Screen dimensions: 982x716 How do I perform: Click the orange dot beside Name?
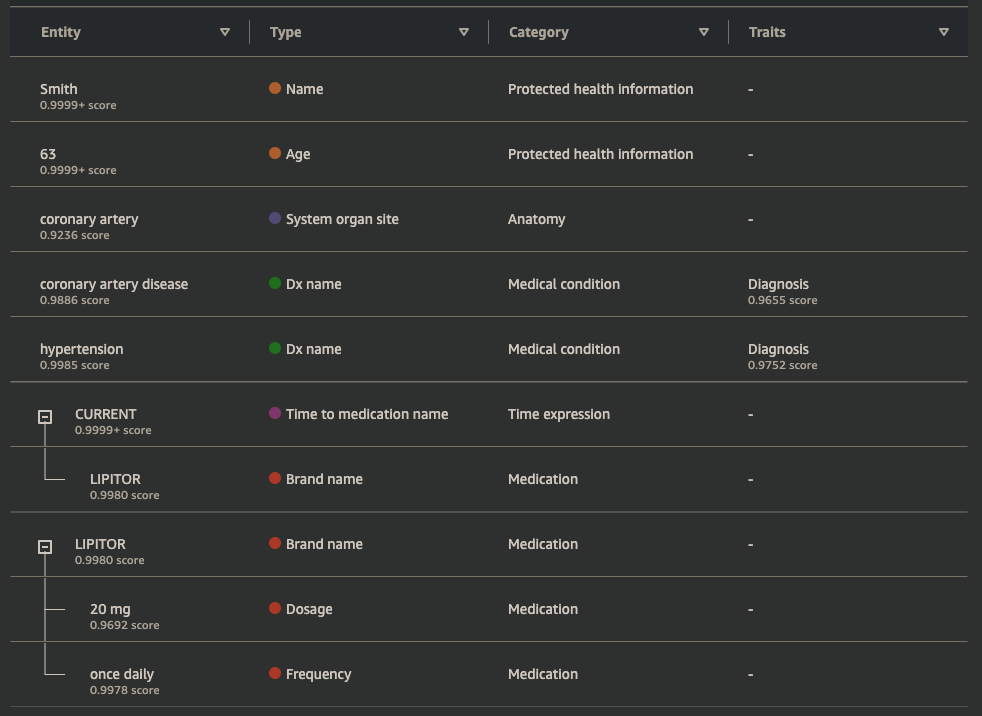[x=275, y=89]
